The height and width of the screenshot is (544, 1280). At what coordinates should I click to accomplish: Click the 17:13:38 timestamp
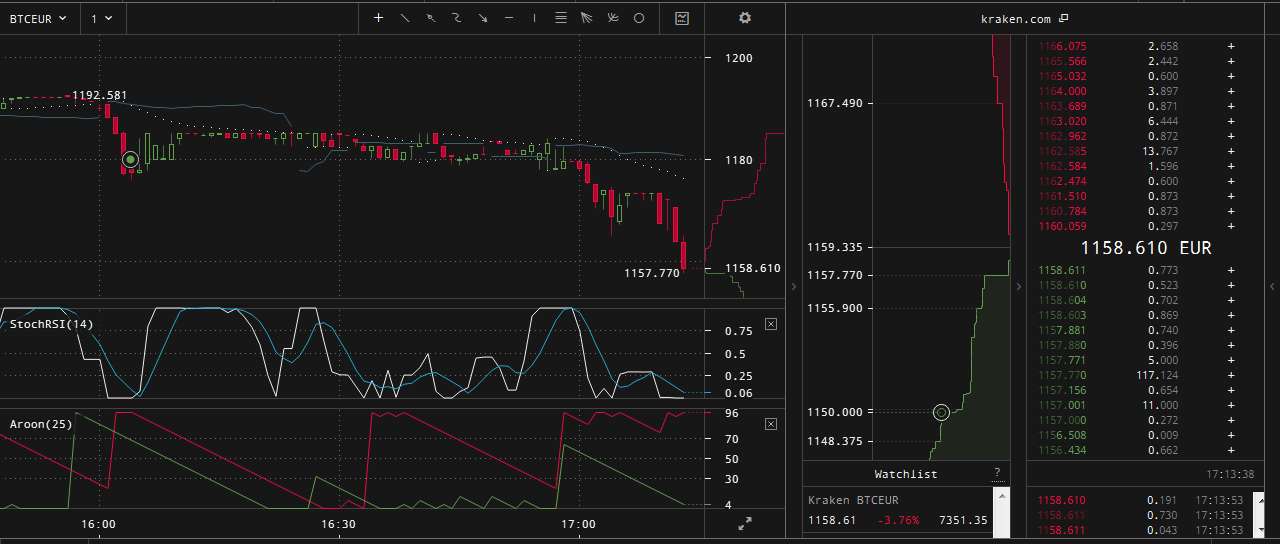(x=1230, y=474)
